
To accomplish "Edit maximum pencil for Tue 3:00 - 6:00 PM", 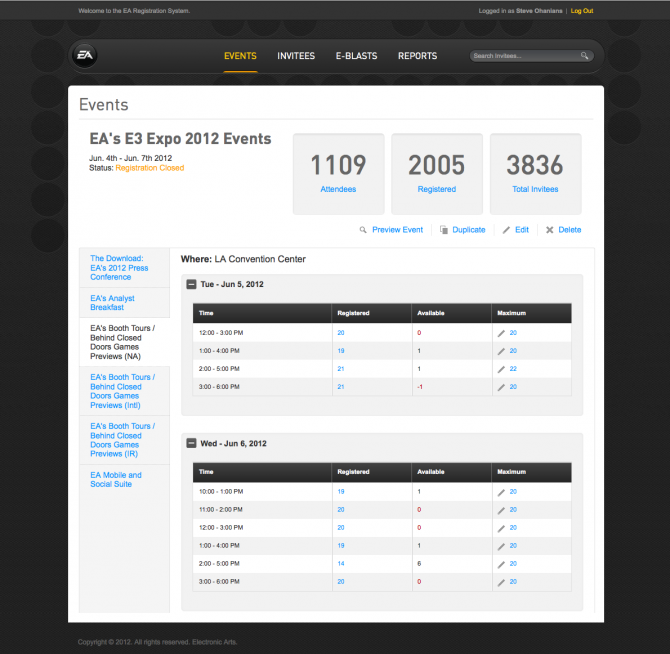I will (x=501, y=387).
